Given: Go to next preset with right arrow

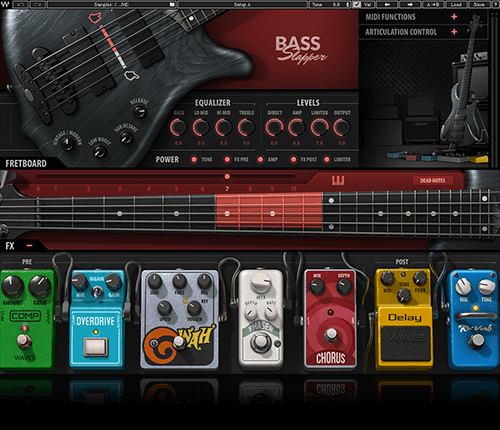Looking at the screenshot, I should point(410,4).
